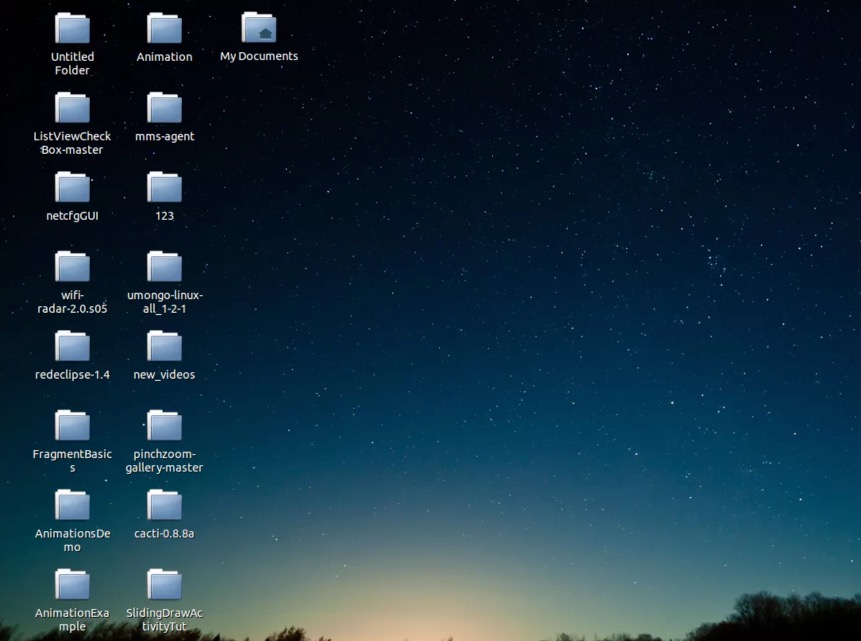Select the new_videos folder icon
This screenshot has width=861, height=641.
pos(164,346)
